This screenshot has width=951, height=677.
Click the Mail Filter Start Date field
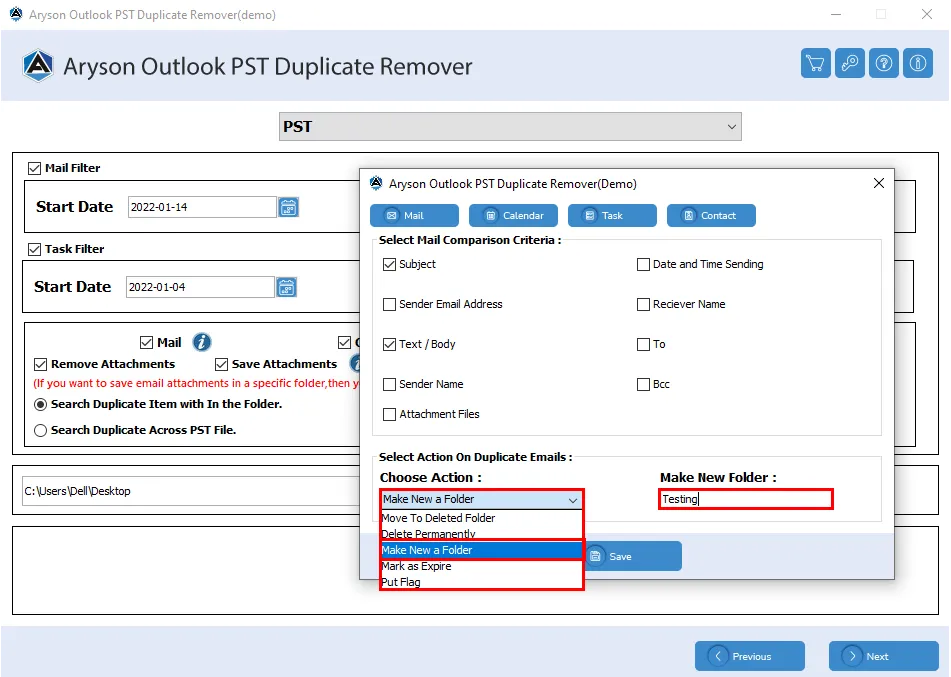[203, 207]
